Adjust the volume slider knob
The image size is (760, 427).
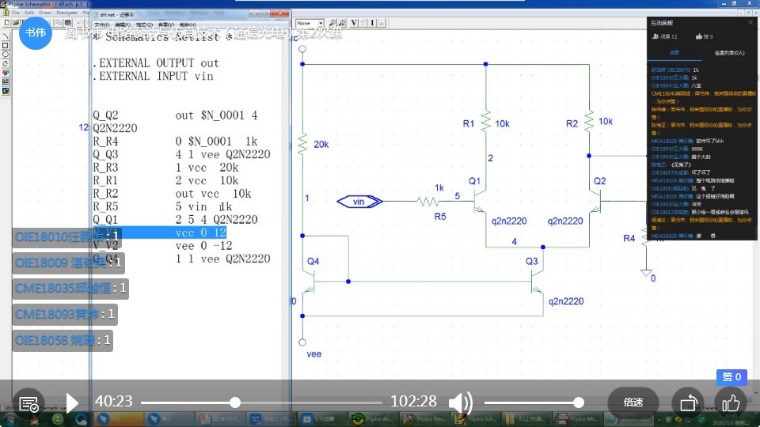[578, 402]
